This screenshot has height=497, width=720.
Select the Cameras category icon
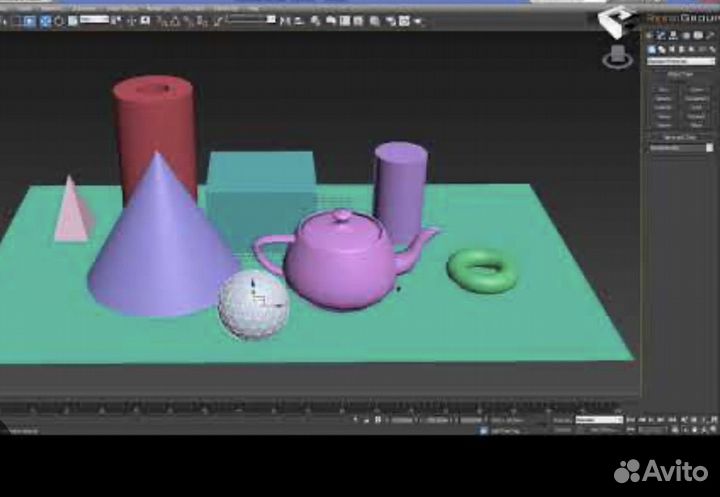pos(682,49)
